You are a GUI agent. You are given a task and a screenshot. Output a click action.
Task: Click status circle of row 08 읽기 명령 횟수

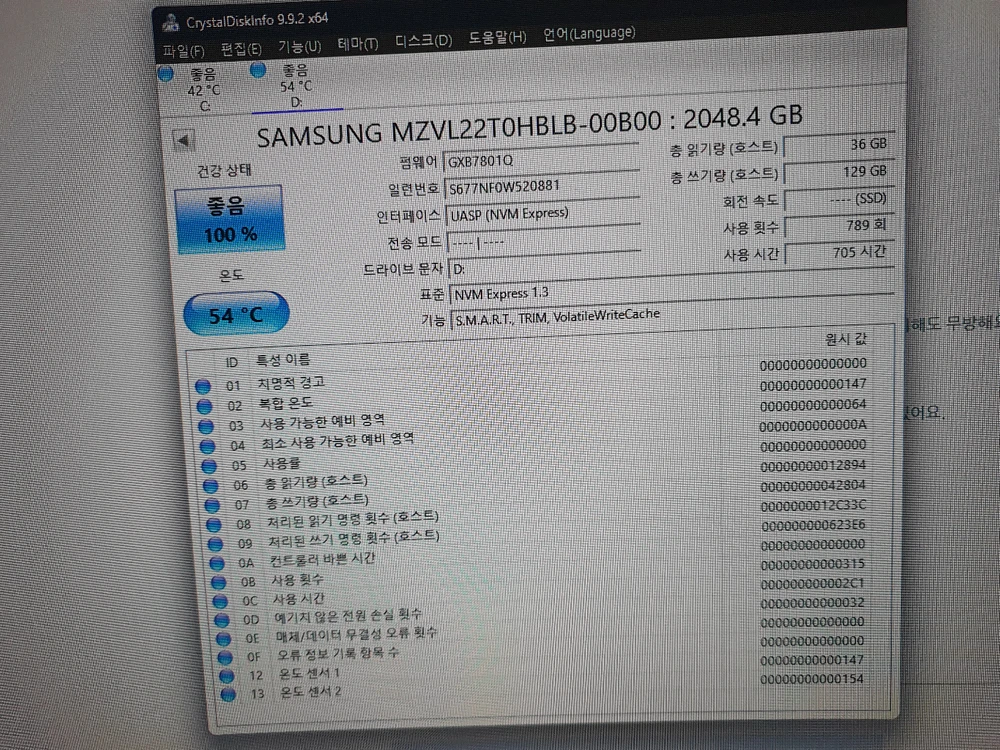pos(214,525)
